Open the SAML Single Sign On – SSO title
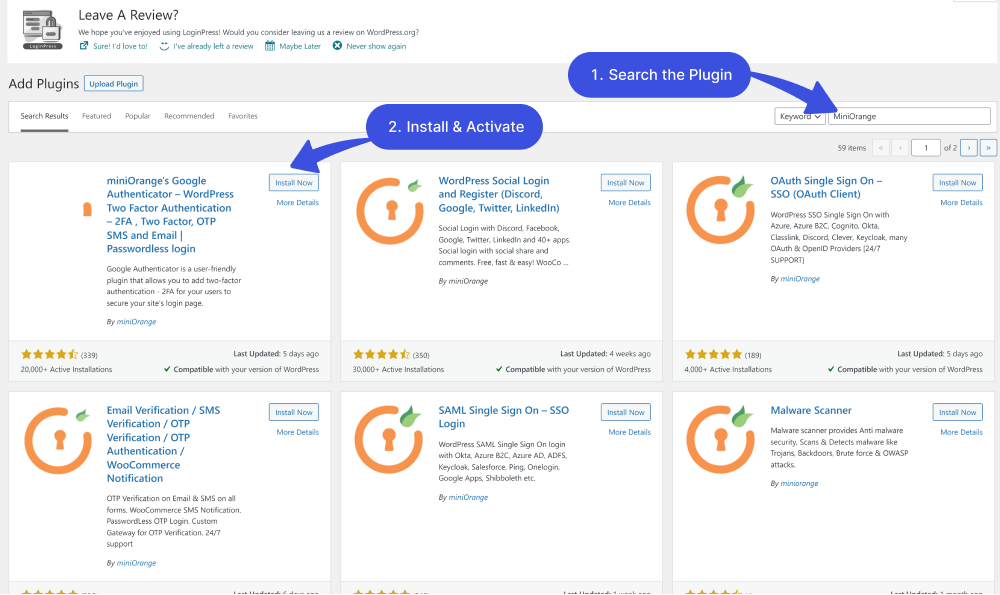This screenshot has height=595, width=1000. click(504, 417)
